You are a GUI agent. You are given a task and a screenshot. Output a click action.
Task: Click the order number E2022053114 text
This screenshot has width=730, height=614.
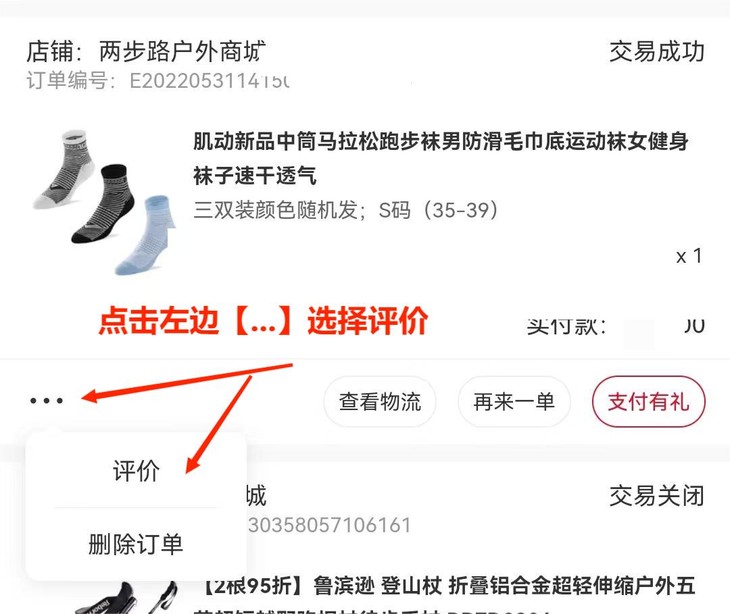pos(158,81)
